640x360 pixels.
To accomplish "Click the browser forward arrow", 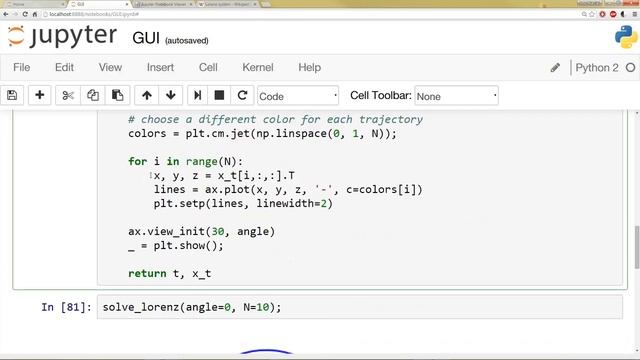I will click(16, 14).
